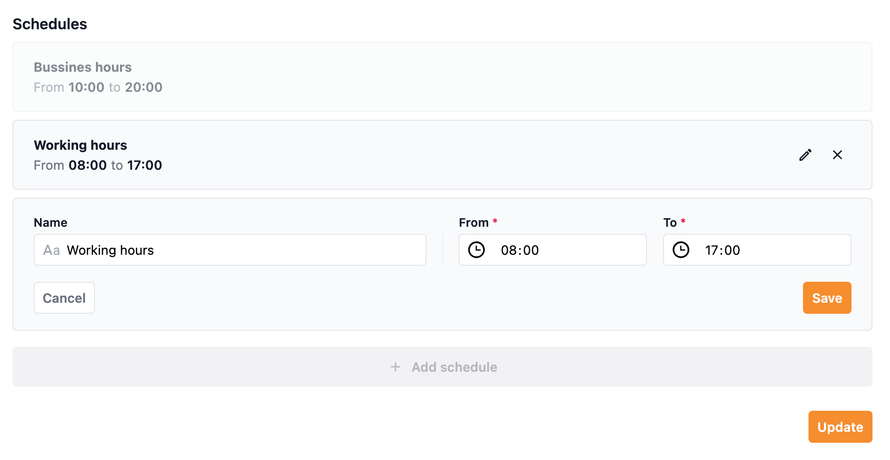Click the plus icon beside Add schedule
The width and height of the screenshot is (890, 460).
[395, 367]
